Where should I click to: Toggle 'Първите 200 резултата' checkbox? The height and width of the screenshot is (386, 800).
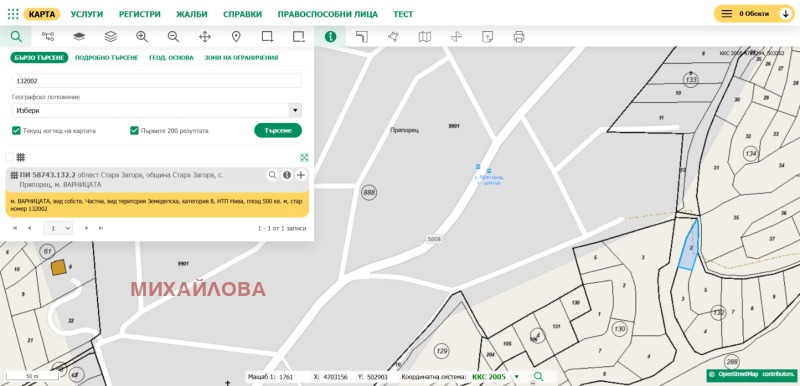pyautogui.click(x=134, y=131)
